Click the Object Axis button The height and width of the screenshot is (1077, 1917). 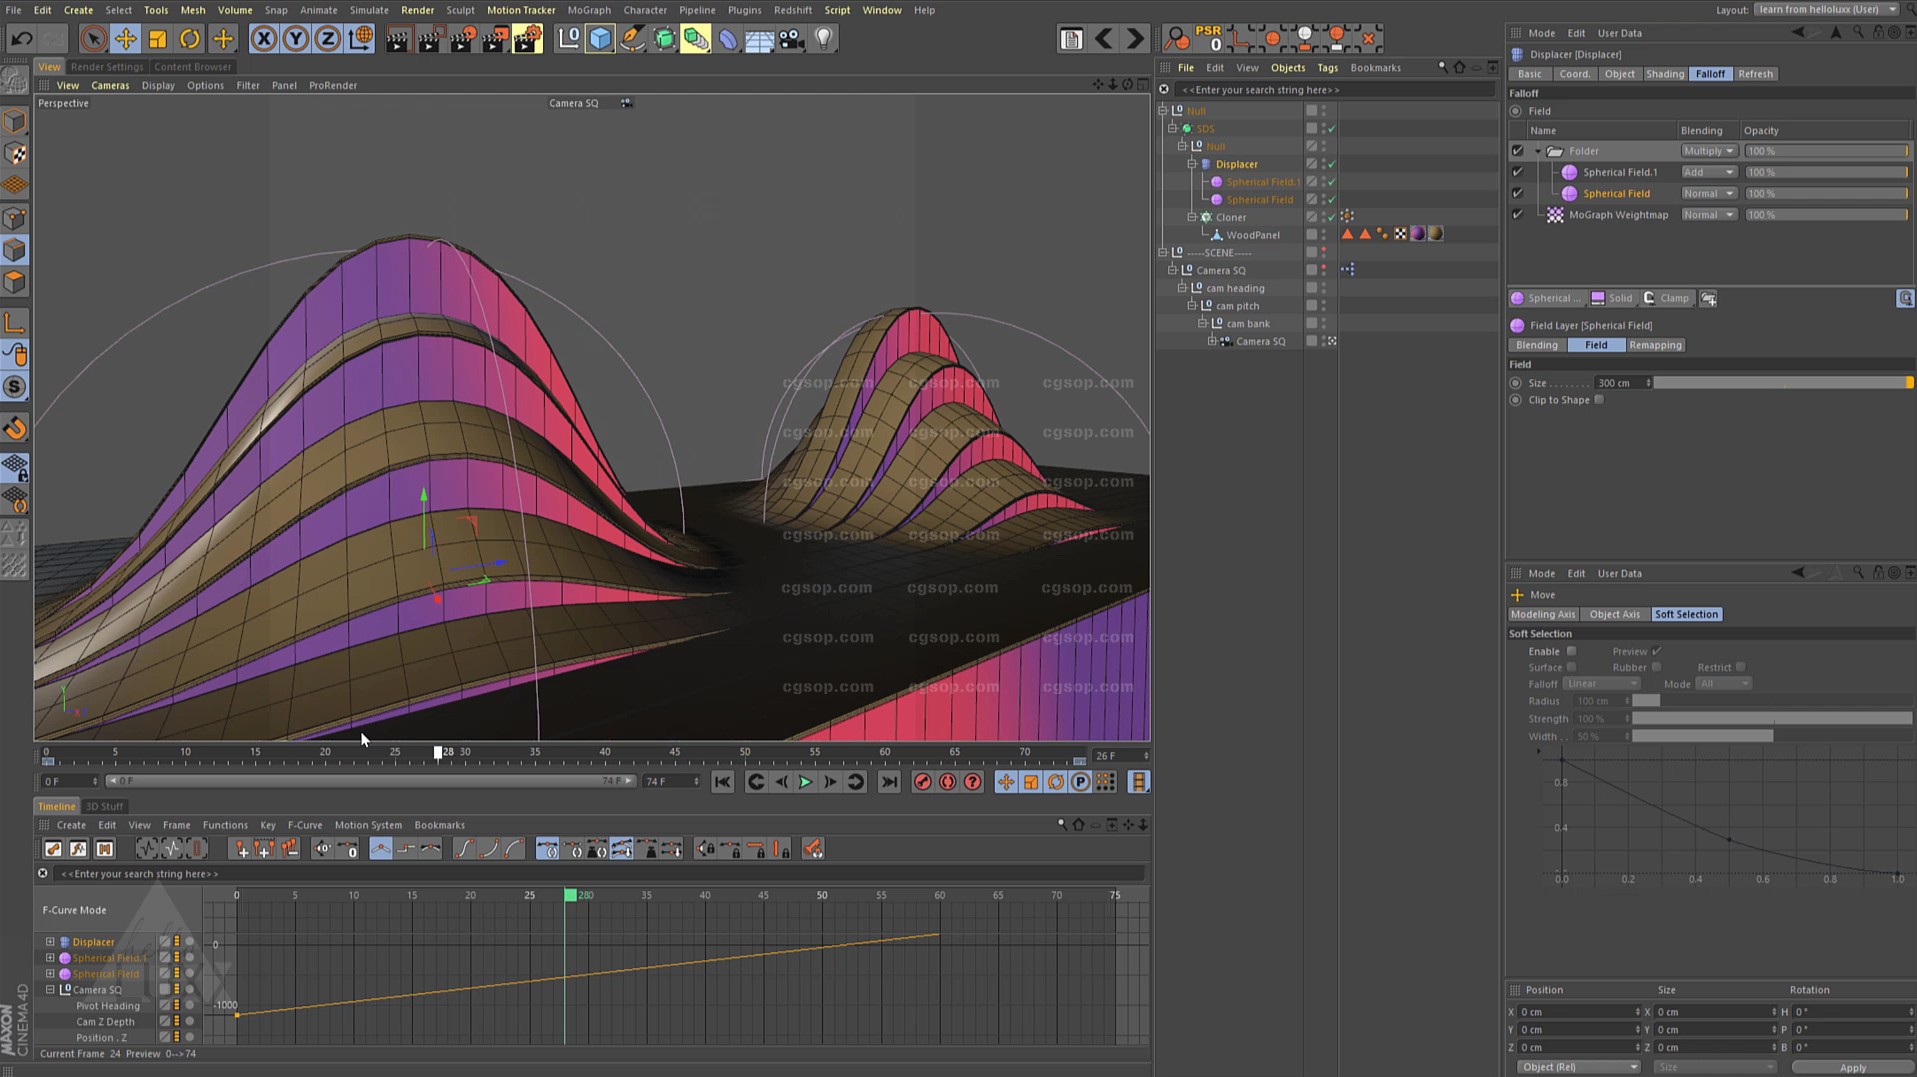[1614, 614]
